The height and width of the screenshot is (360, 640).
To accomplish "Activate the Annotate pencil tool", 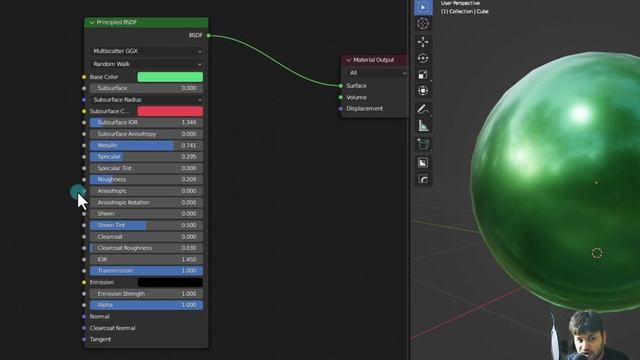I will point(423,109).
